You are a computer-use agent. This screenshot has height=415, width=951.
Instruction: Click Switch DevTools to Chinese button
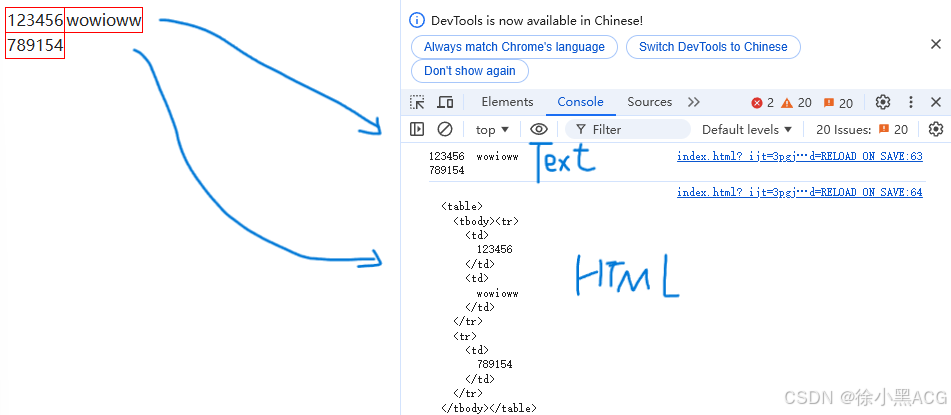click(713, 47)
